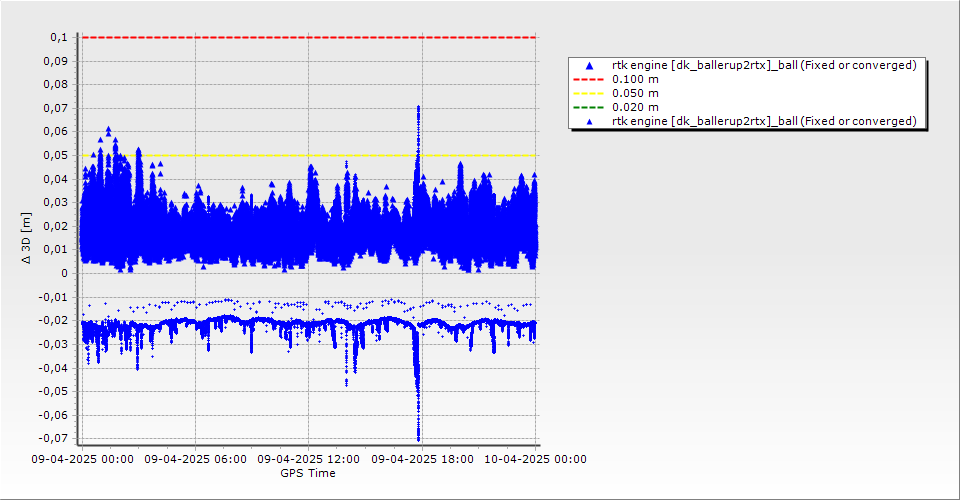Click the small blue triangle legend marker
The width and height of the screenshot is (960, 500).
point(588,121)
